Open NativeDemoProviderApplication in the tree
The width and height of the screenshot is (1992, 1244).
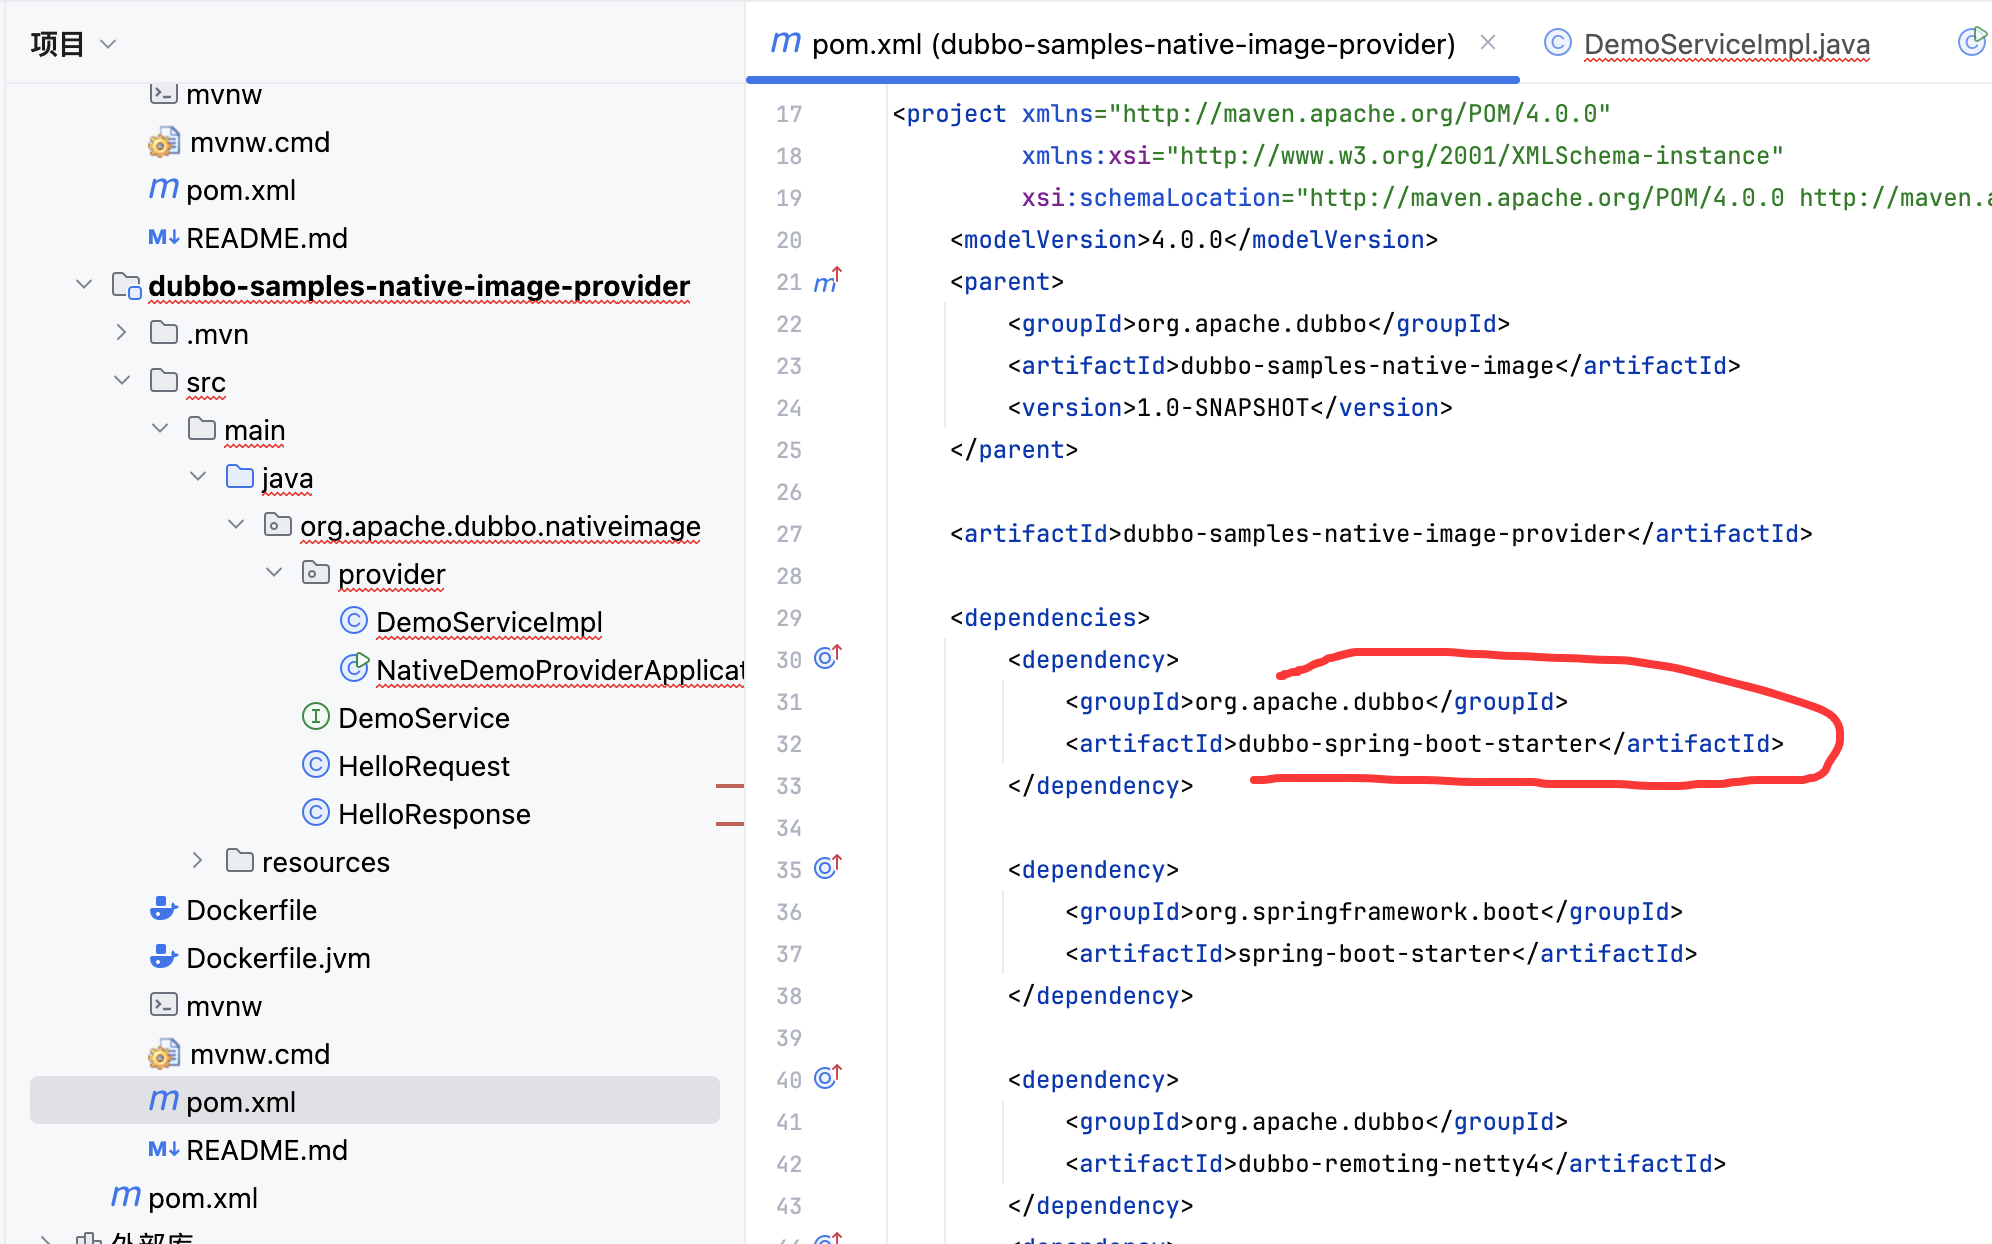(560, 670)
